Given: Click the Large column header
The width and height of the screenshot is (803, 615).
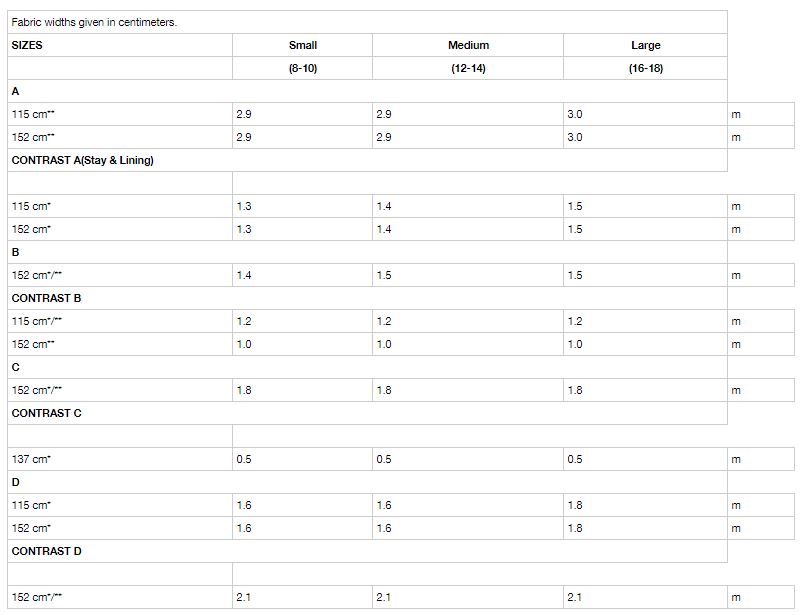Looking at the screenshot, I should click(x=646, y=45).
